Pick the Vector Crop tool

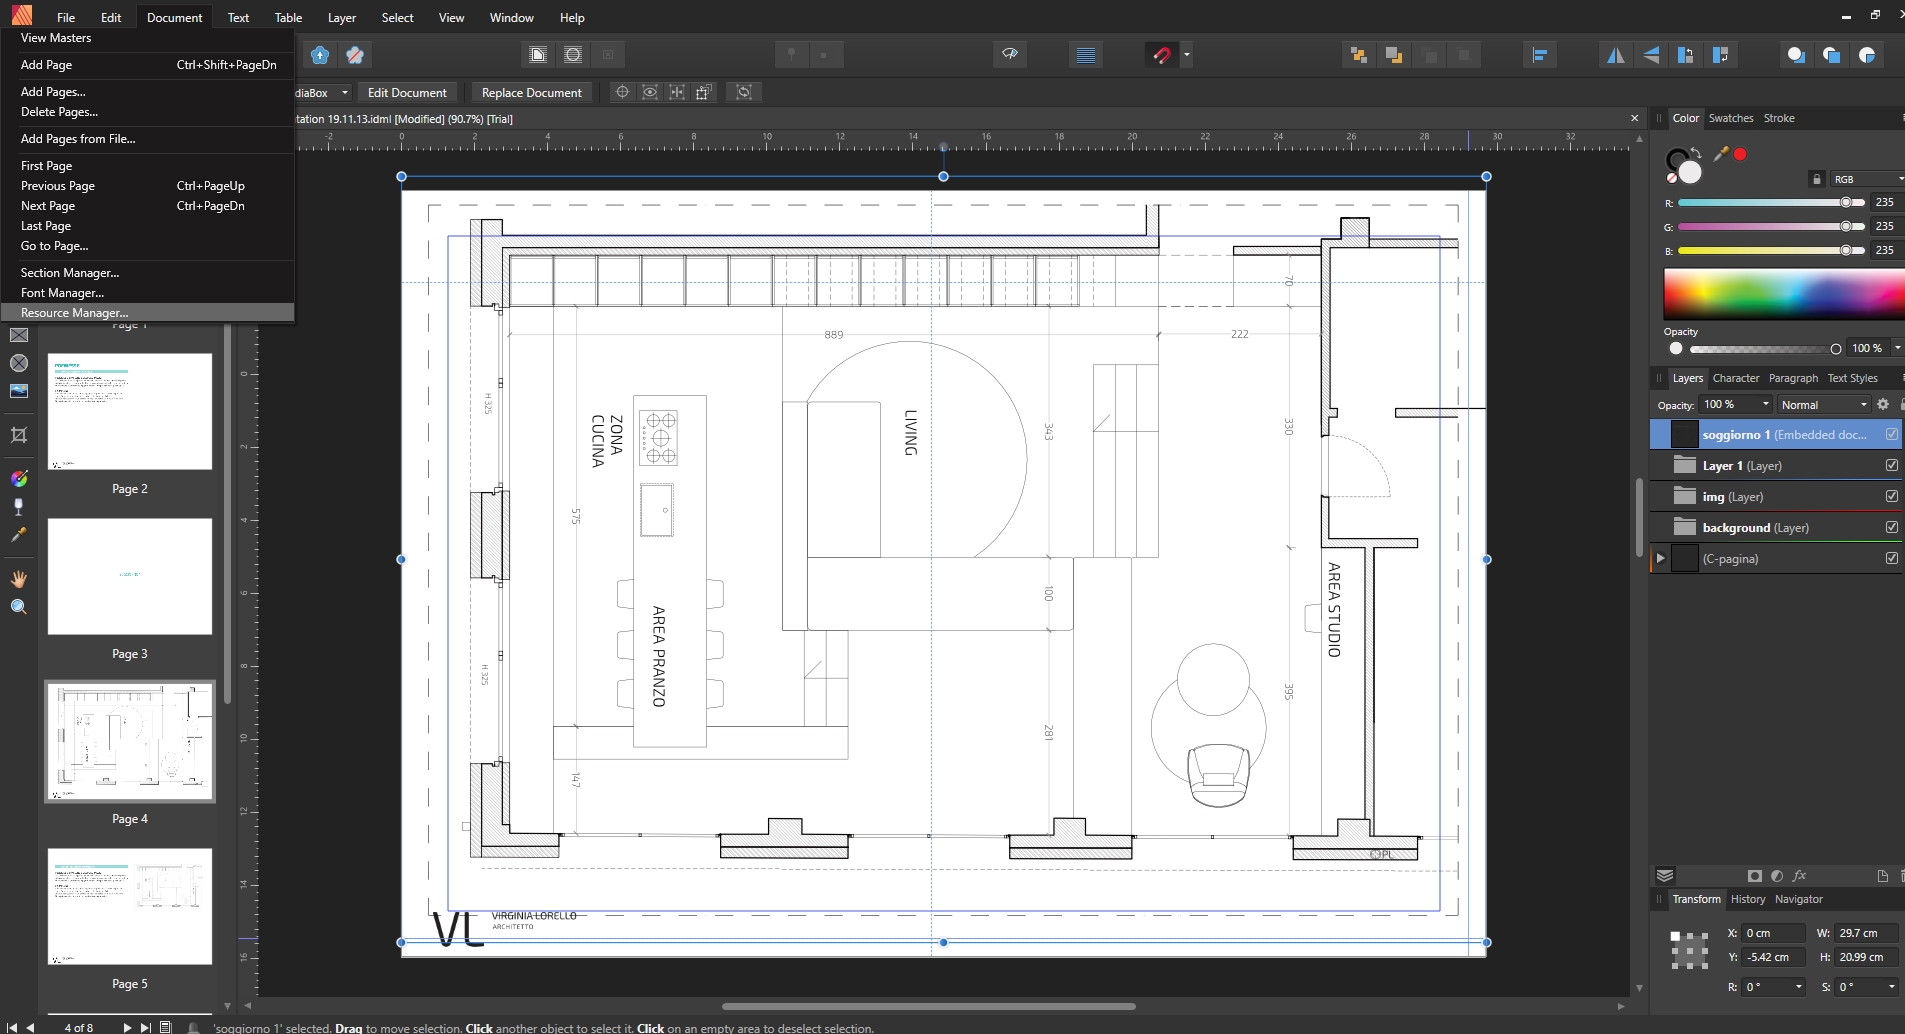[18, 435]
